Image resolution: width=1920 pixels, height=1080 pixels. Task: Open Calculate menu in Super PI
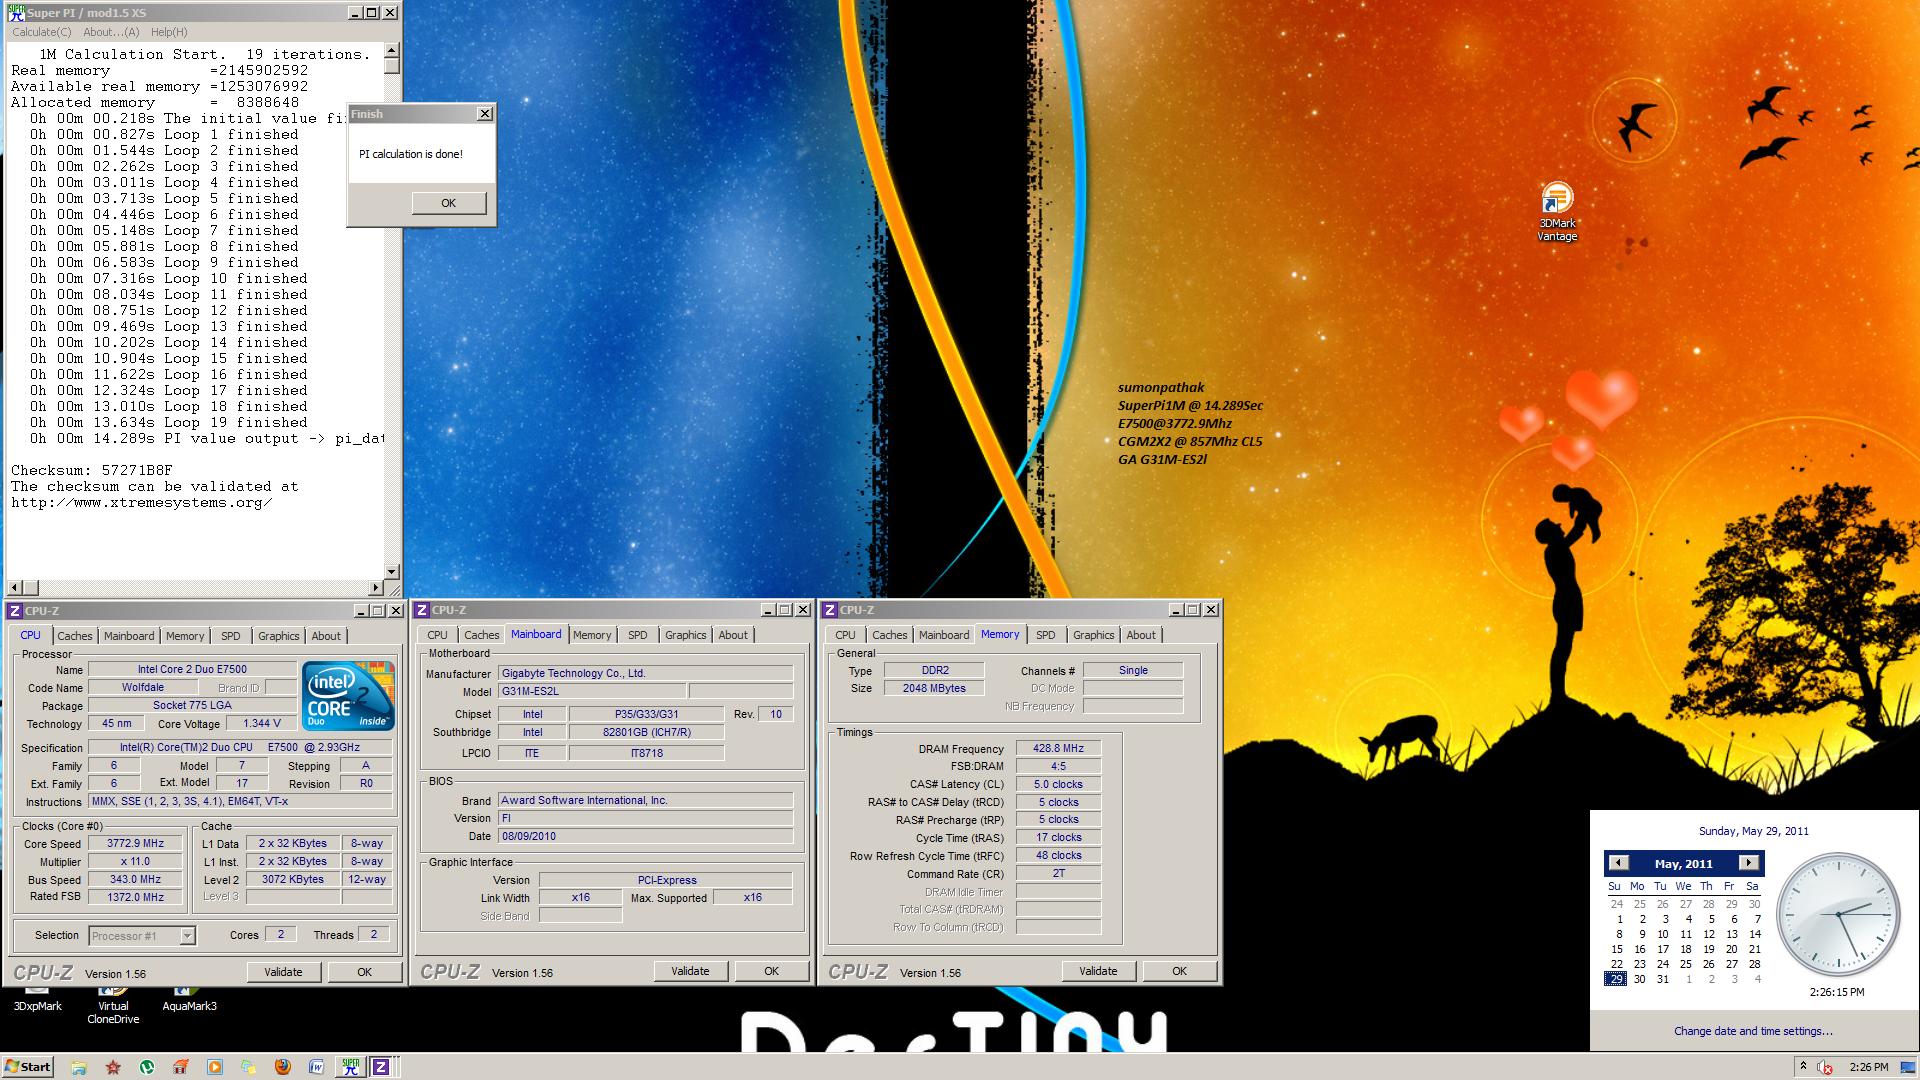tap(41, 32)
